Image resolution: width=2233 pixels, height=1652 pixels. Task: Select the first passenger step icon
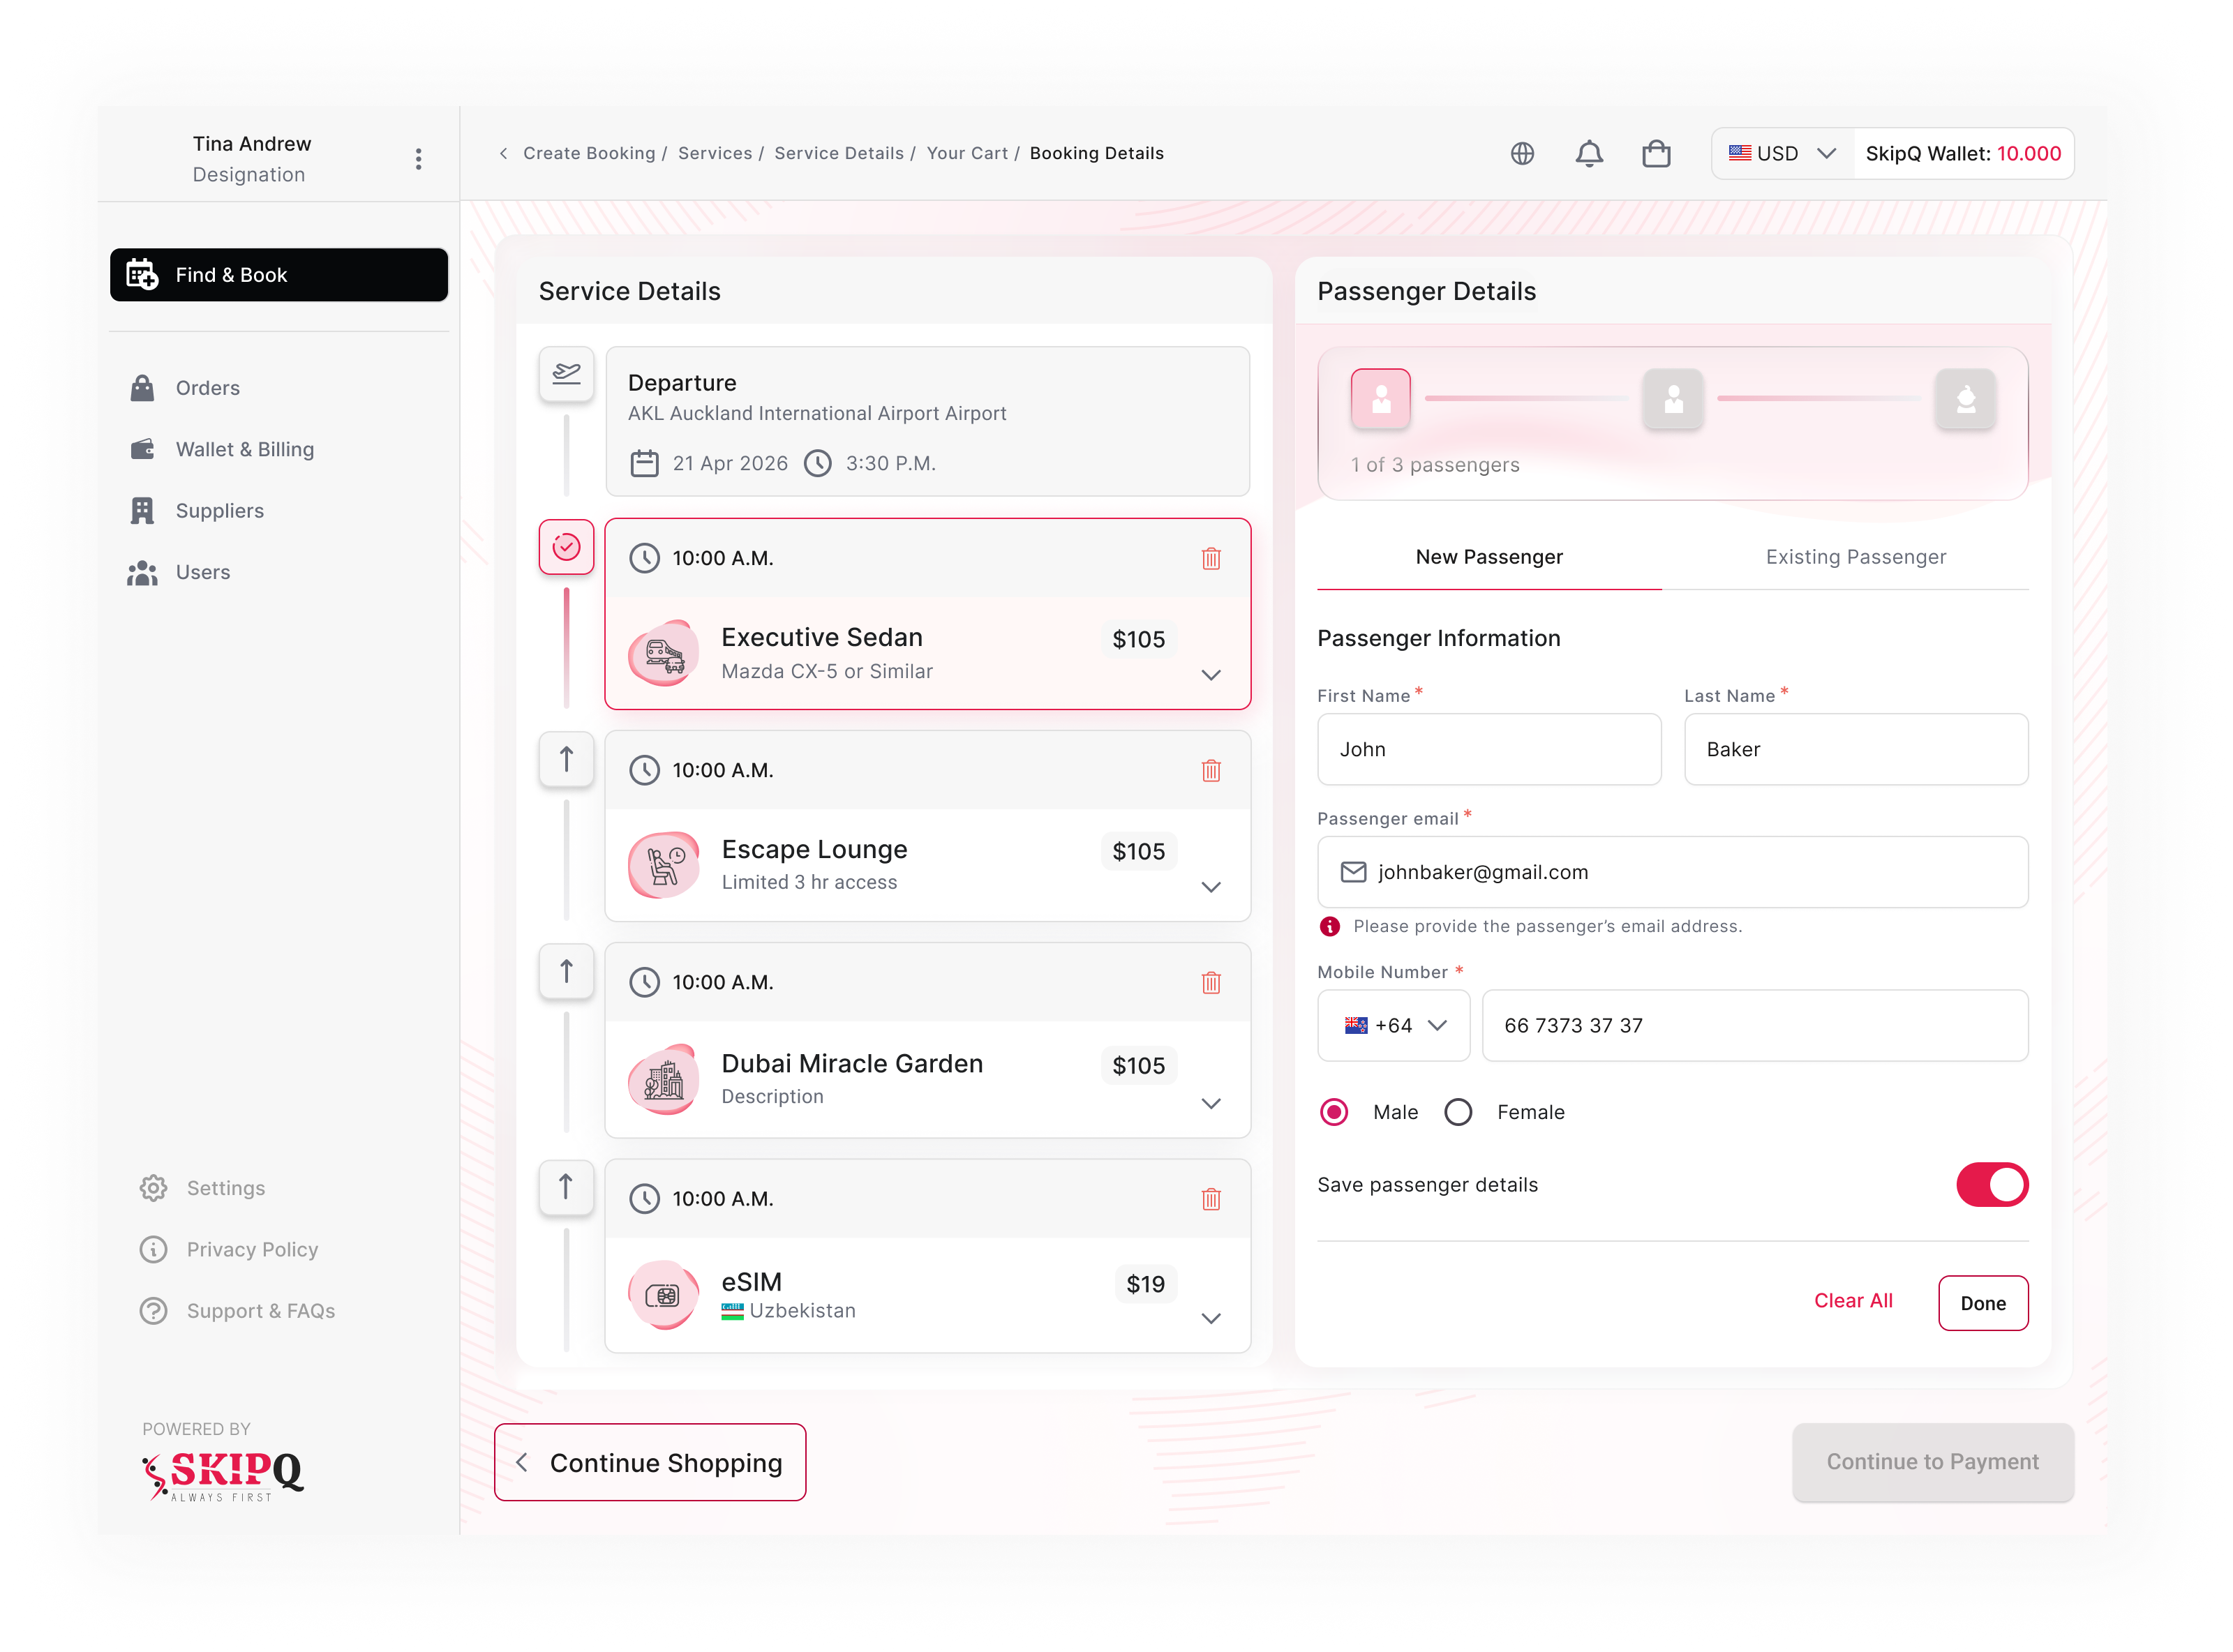tap(1381, 399)
